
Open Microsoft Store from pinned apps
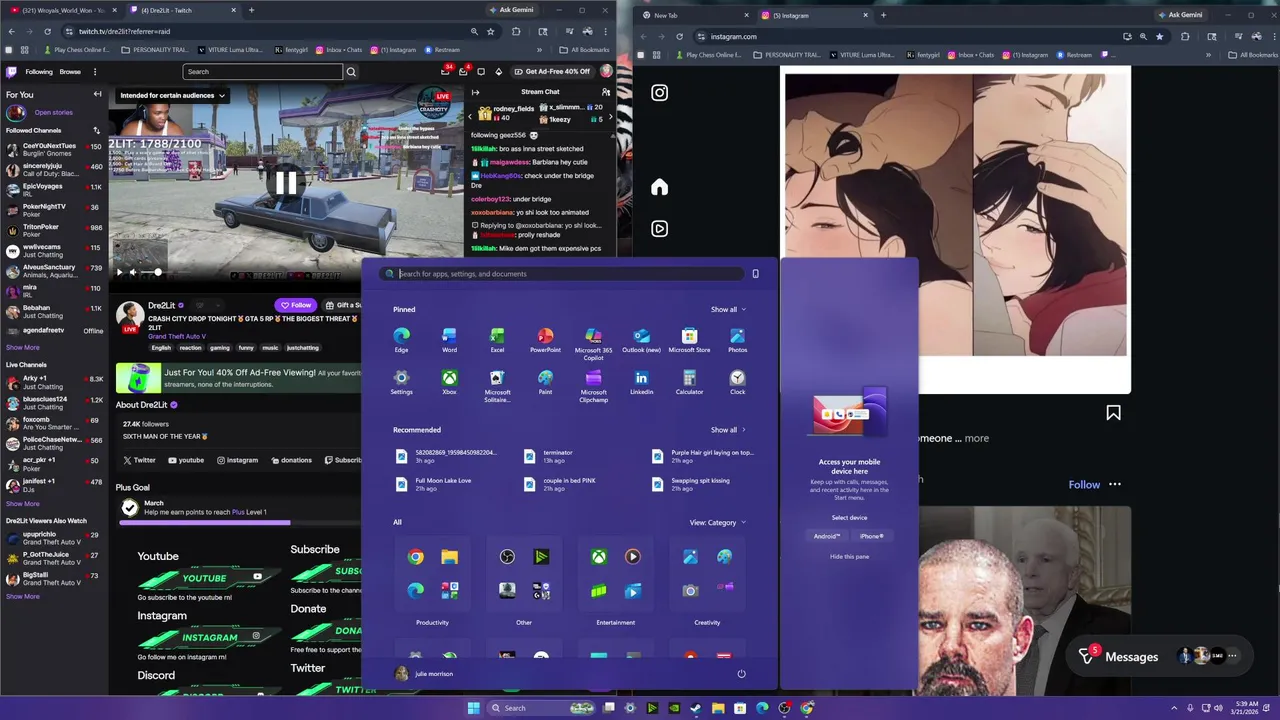[689, 340]
